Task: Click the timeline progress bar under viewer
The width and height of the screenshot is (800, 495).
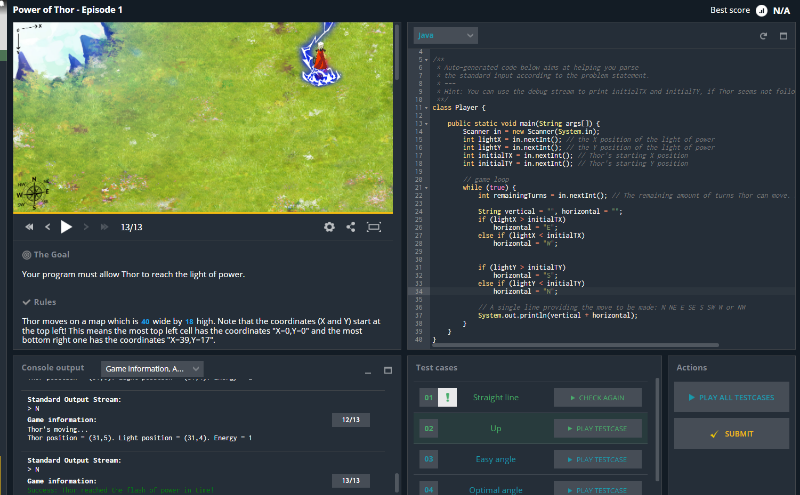Action: 203,212
